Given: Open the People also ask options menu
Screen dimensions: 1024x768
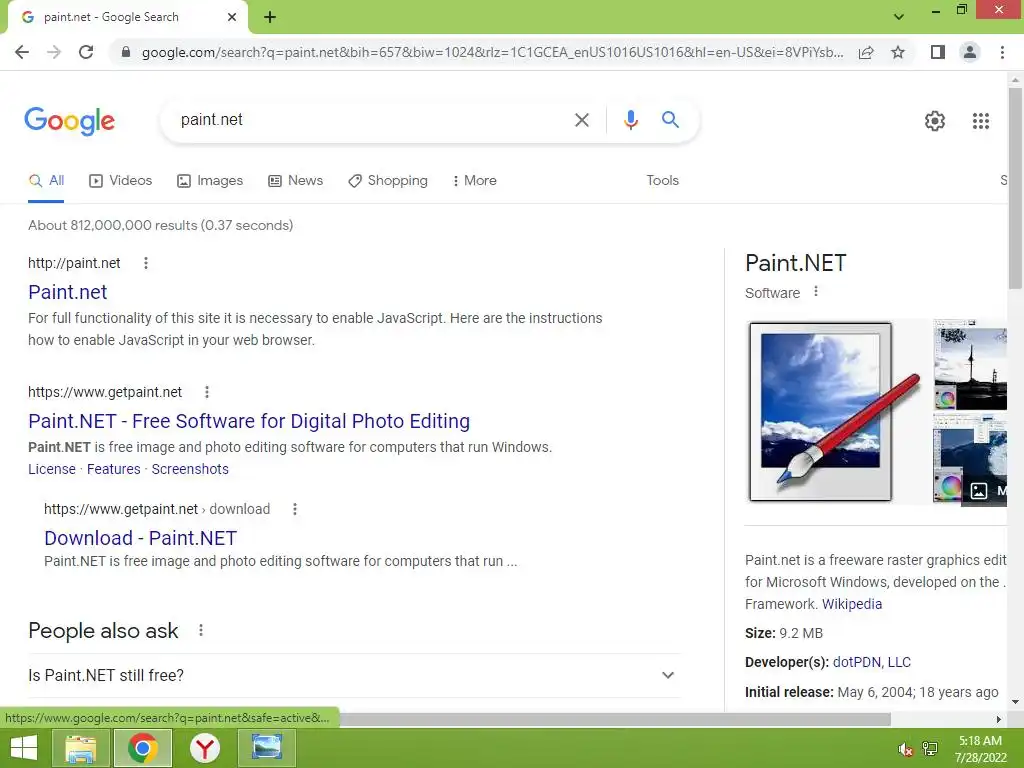Looking at the screenshot, I should coord(201,631).
